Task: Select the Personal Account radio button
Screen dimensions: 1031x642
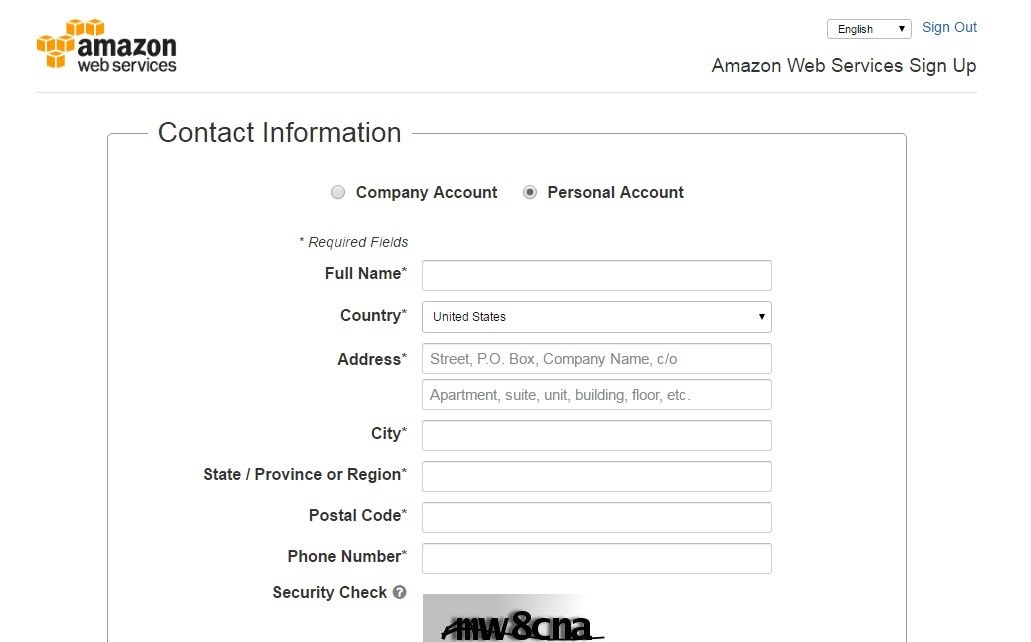Action: tap(530, 193)
